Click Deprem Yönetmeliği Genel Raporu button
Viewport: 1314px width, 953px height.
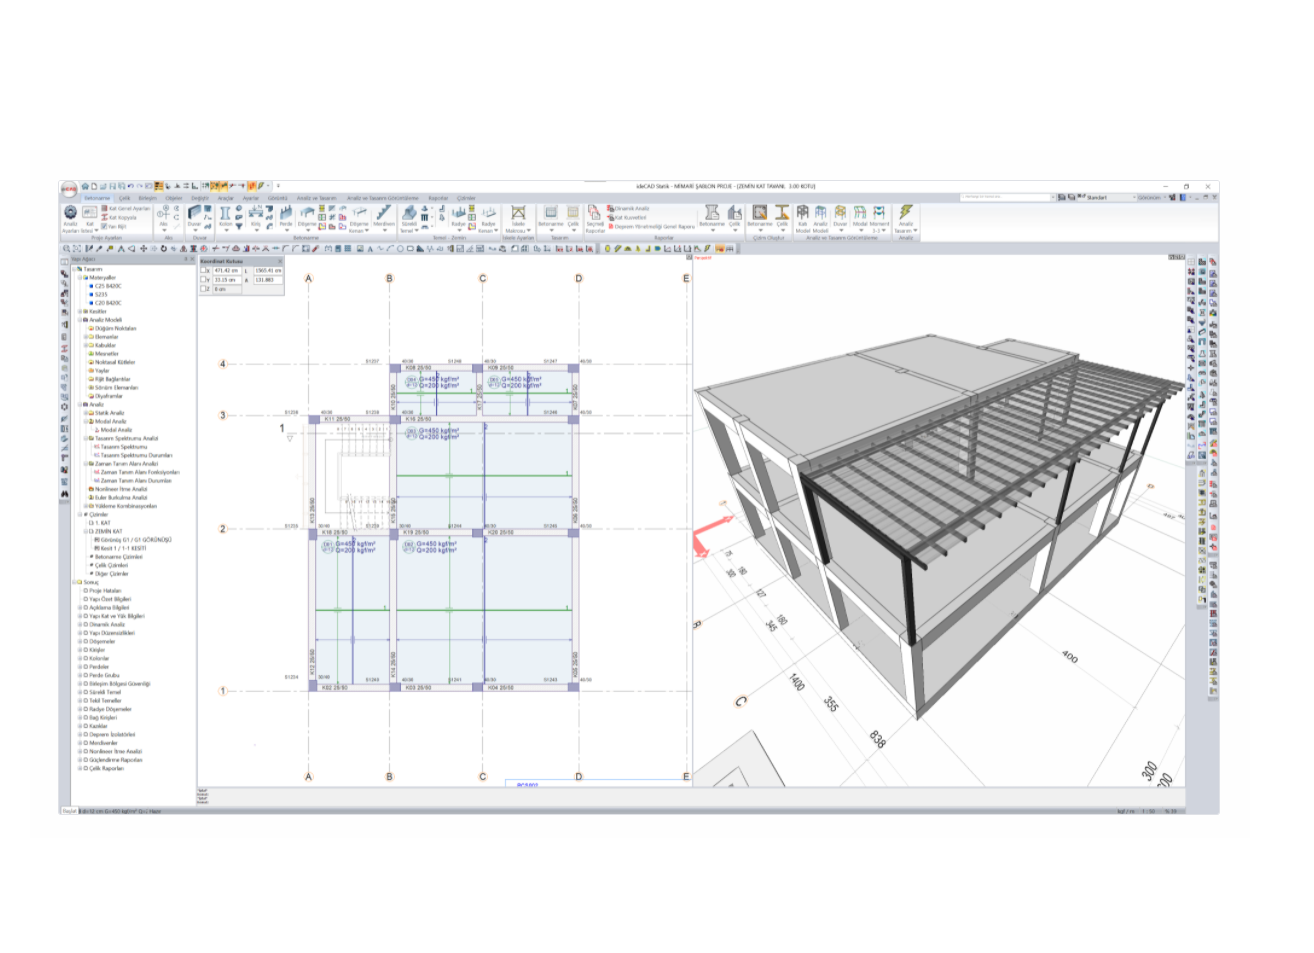tap(651, 226)
